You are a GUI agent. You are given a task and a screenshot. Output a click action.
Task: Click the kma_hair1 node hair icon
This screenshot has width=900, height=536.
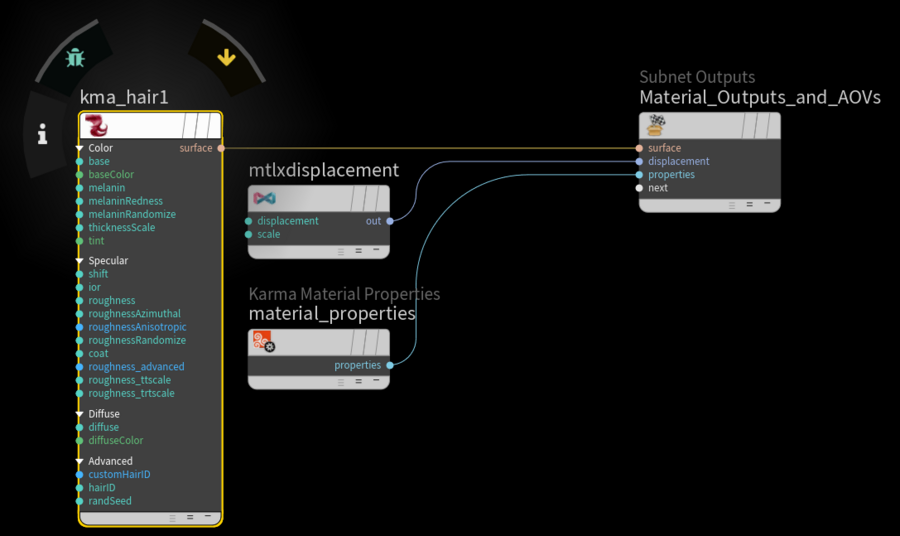click(96, 126)
